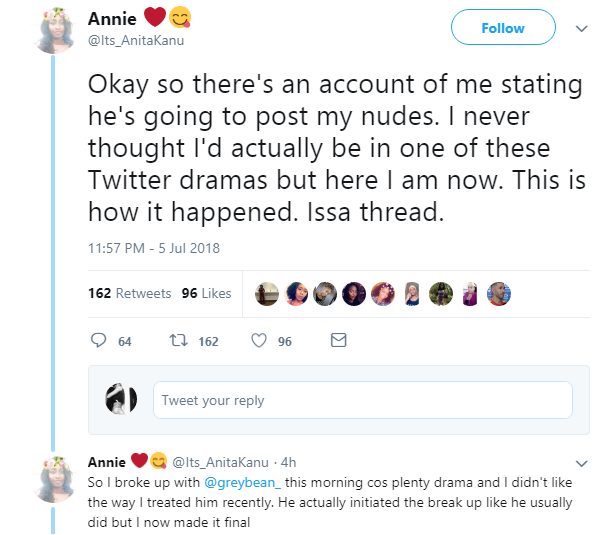Click the 'Tweet your reply' text field
The height and width of the screenshot is (535, 614).
362,400
